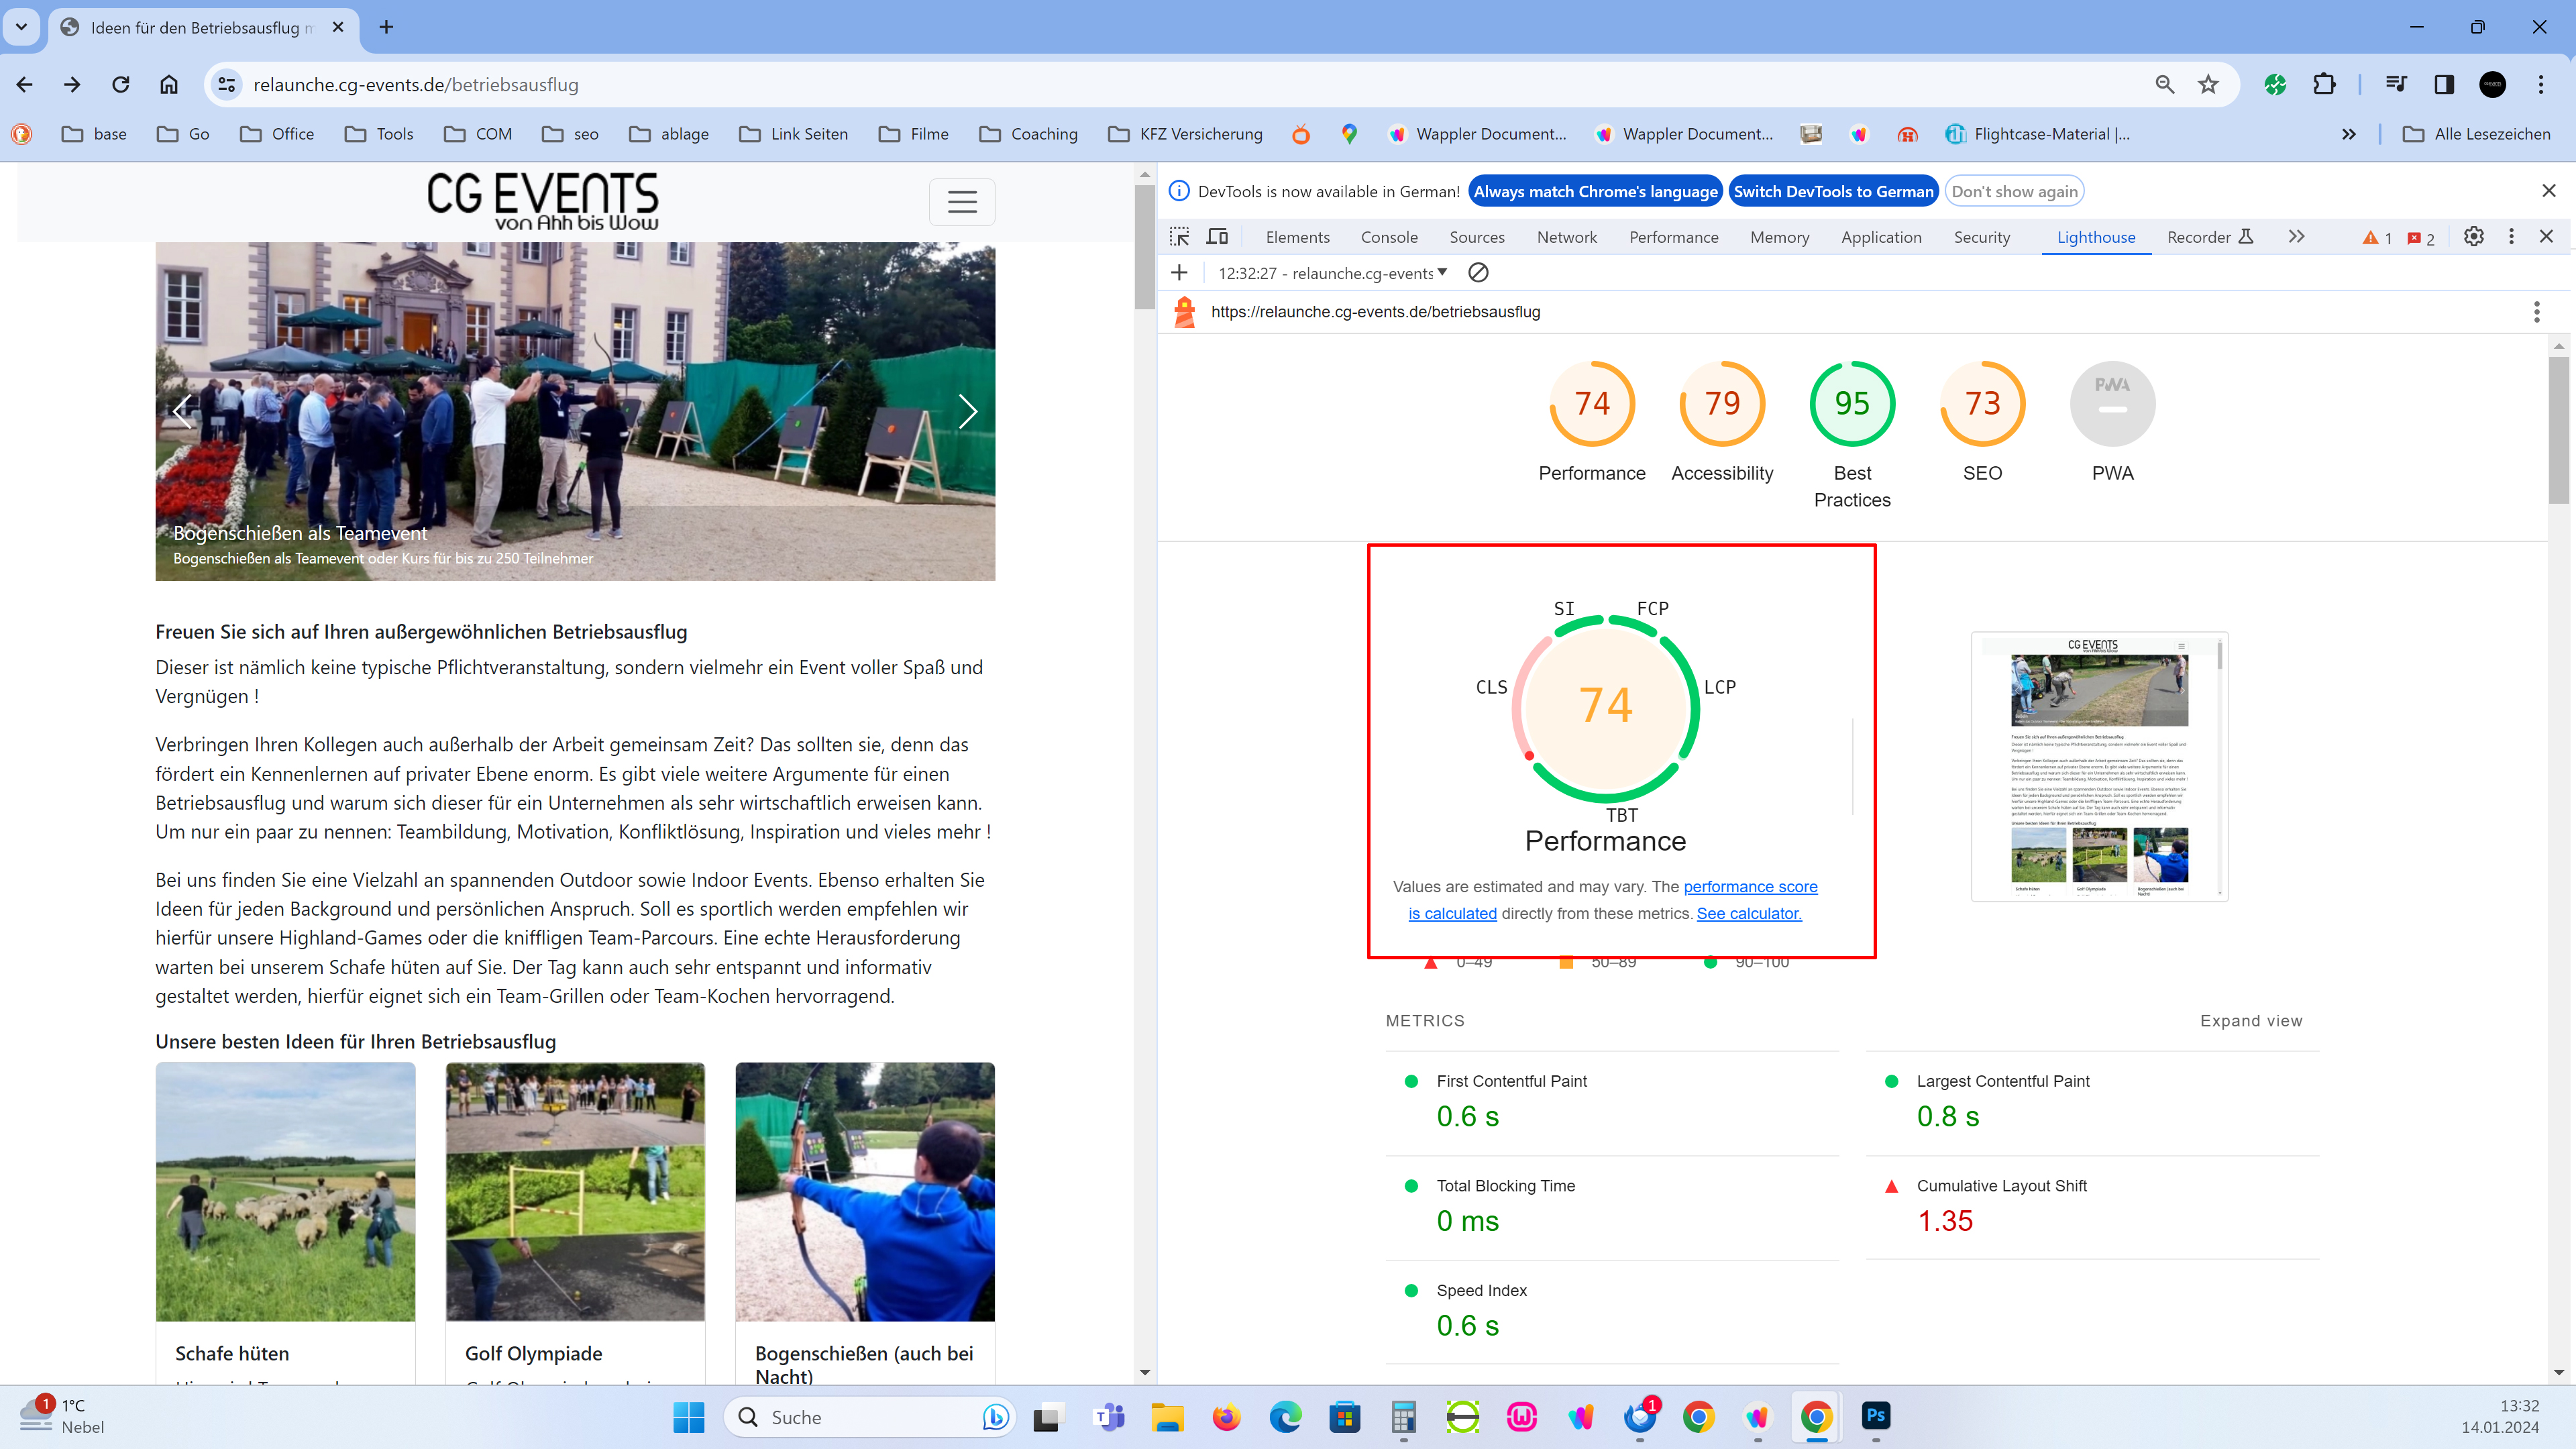Open the Lighthouse report tools menu
The height and width of the screenshot is (1449, 2576).
click(2537, 312)
